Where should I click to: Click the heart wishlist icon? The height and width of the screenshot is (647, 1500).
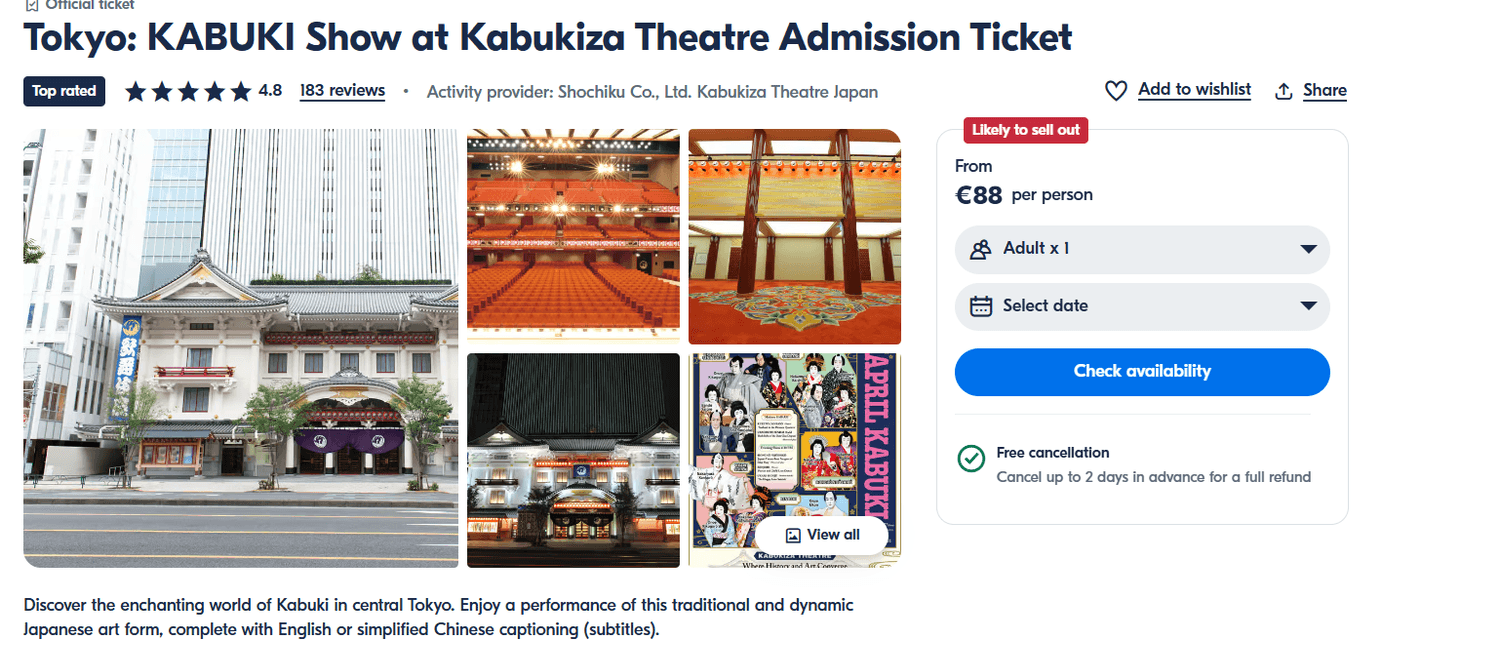pyautogui.click(x=1116, y=91)
